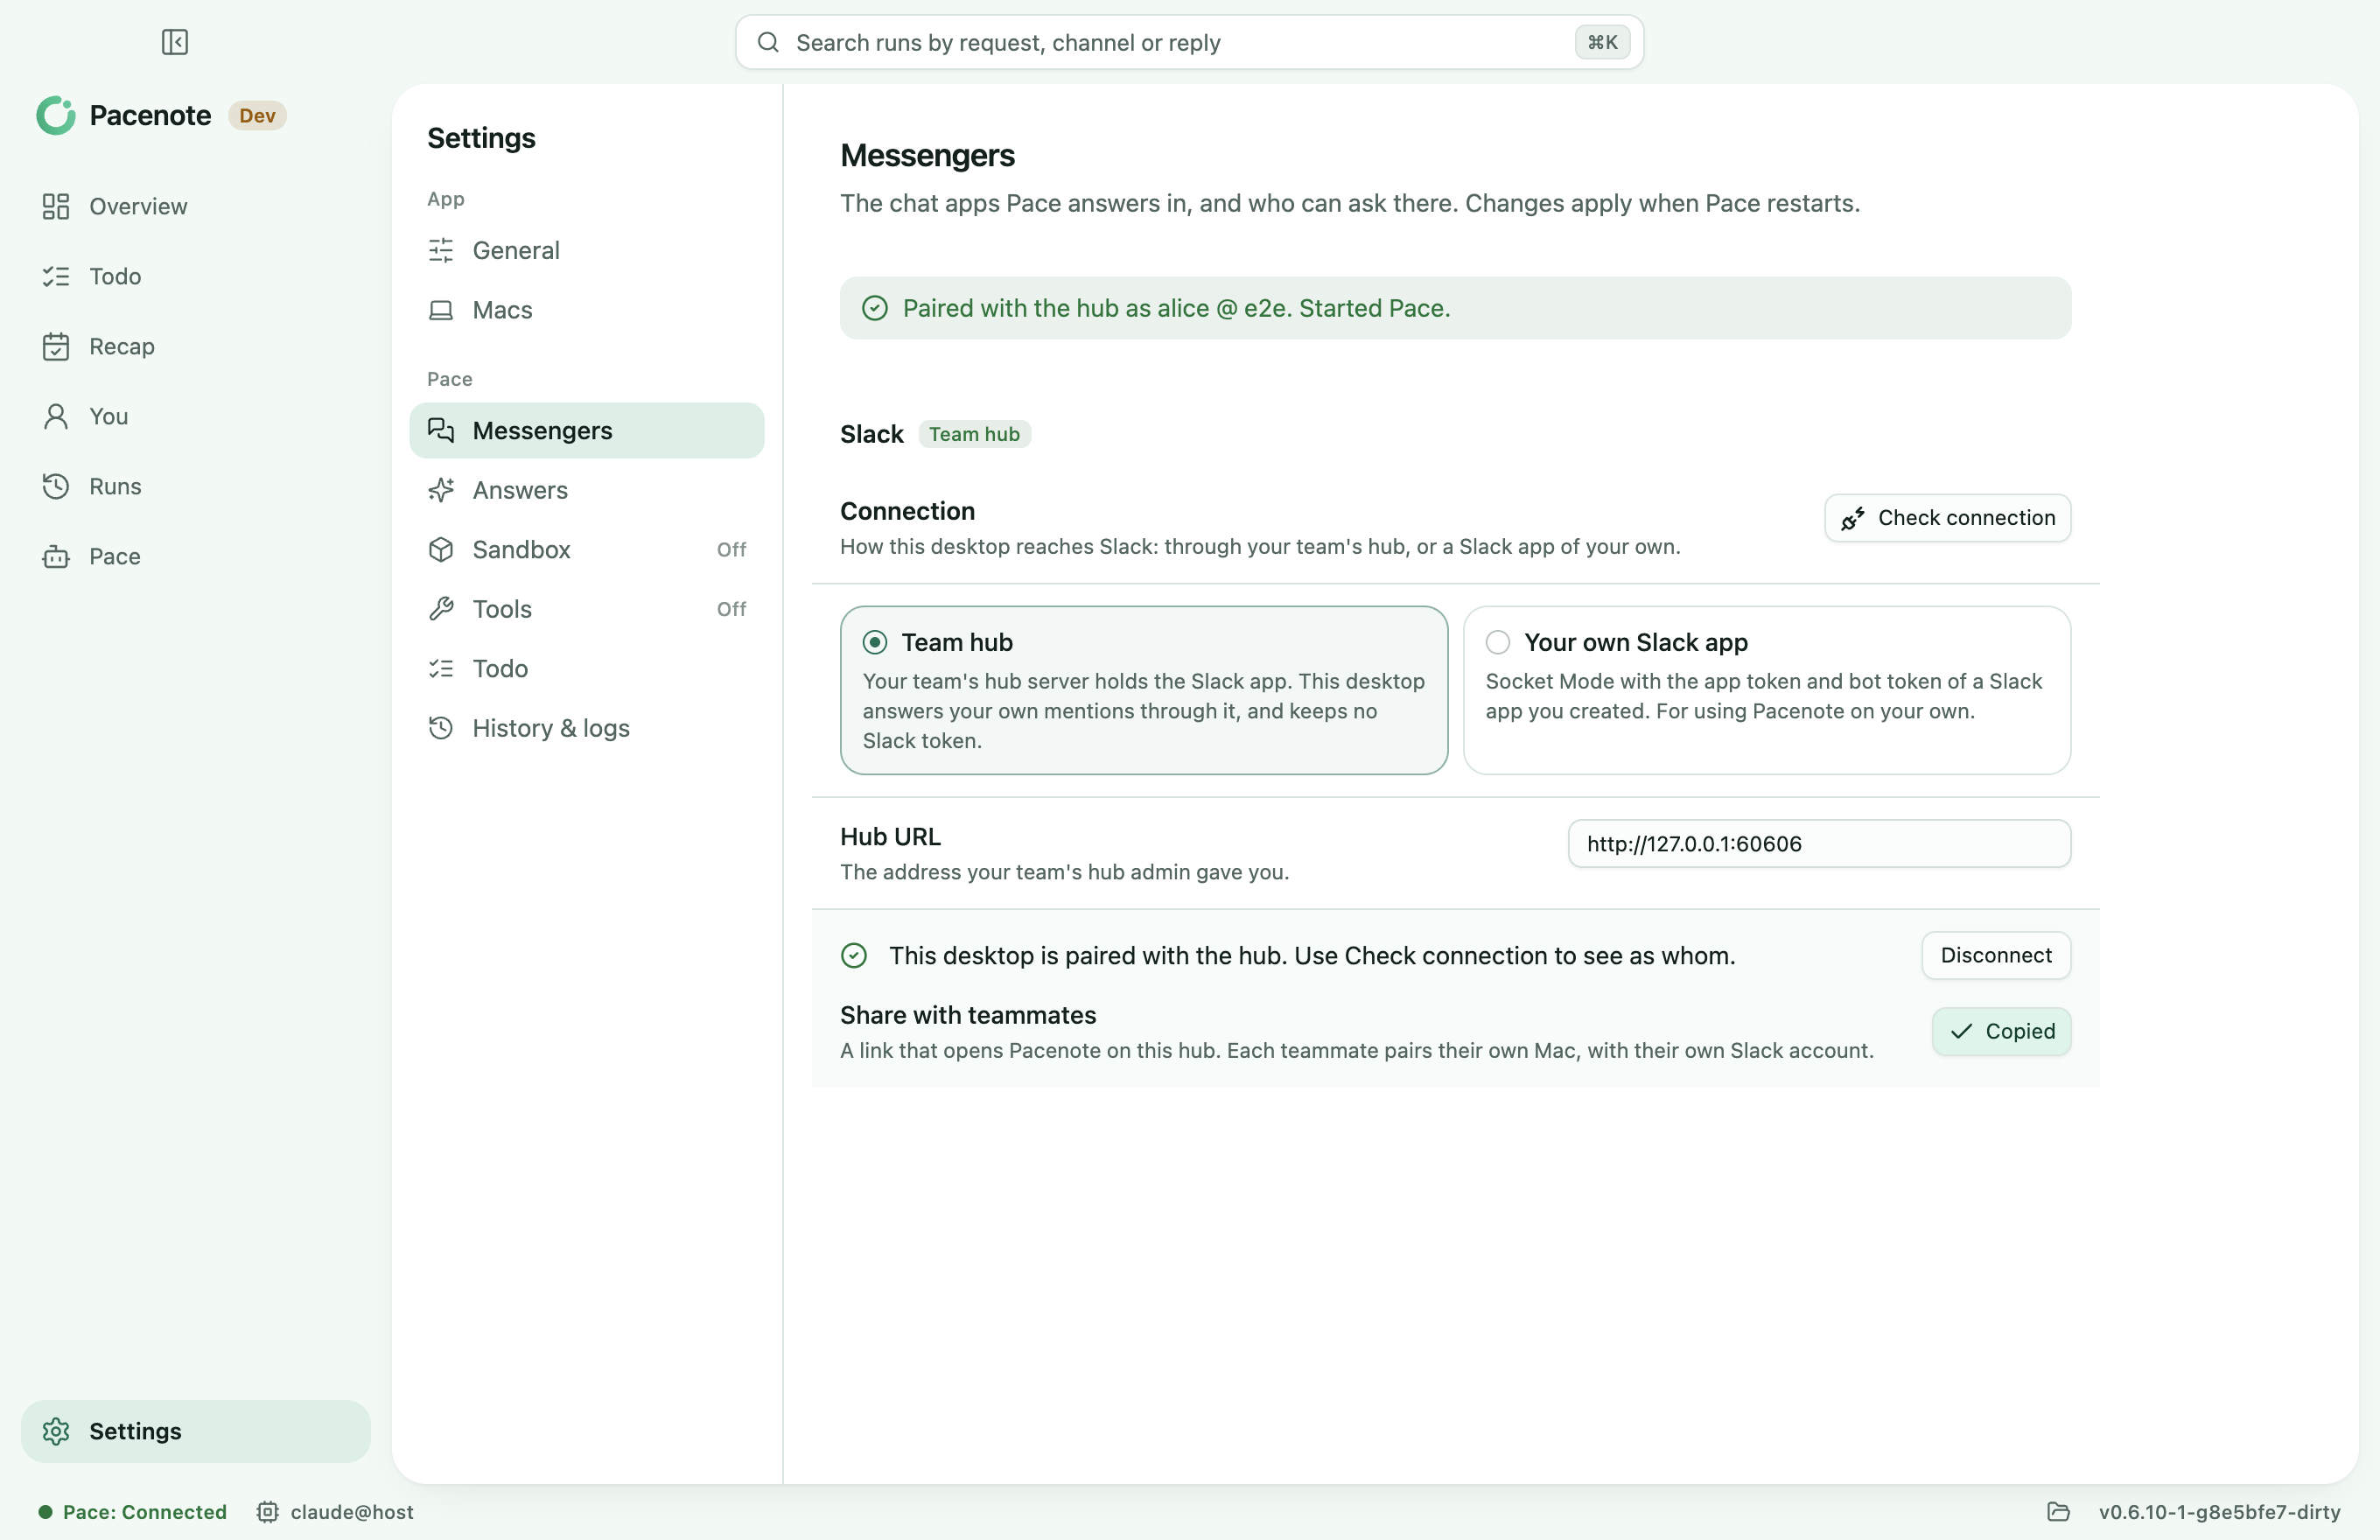
Task: Click claude@host in the status bar
Action: pyautogui.click(x=336, y=1512)
